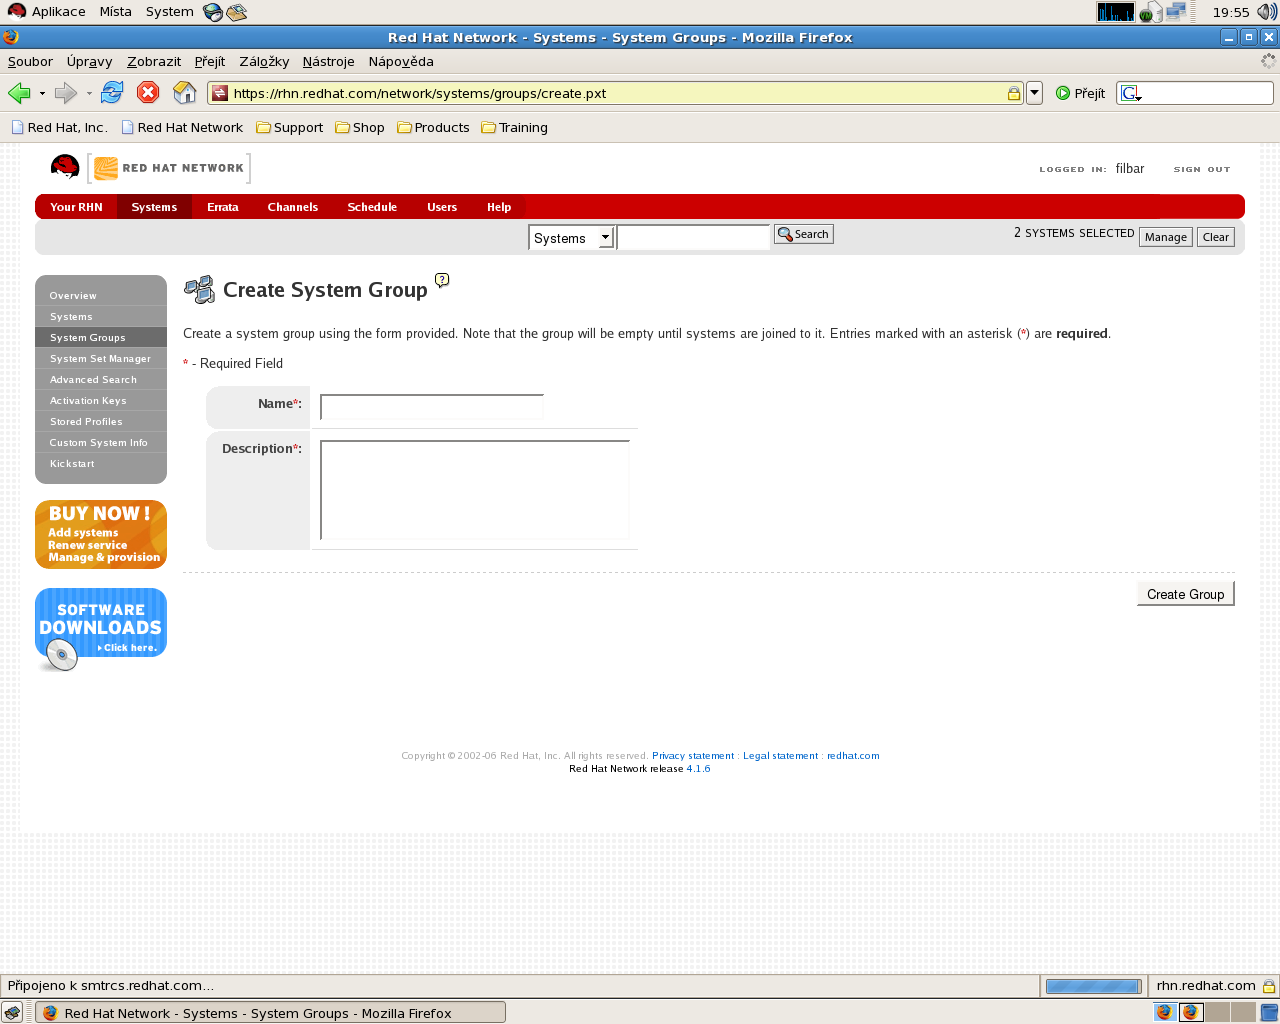The height and width of the screenshot is (1024, 1280).
Task: Expand the Forward history dropdown arrow
Action: 89,94
